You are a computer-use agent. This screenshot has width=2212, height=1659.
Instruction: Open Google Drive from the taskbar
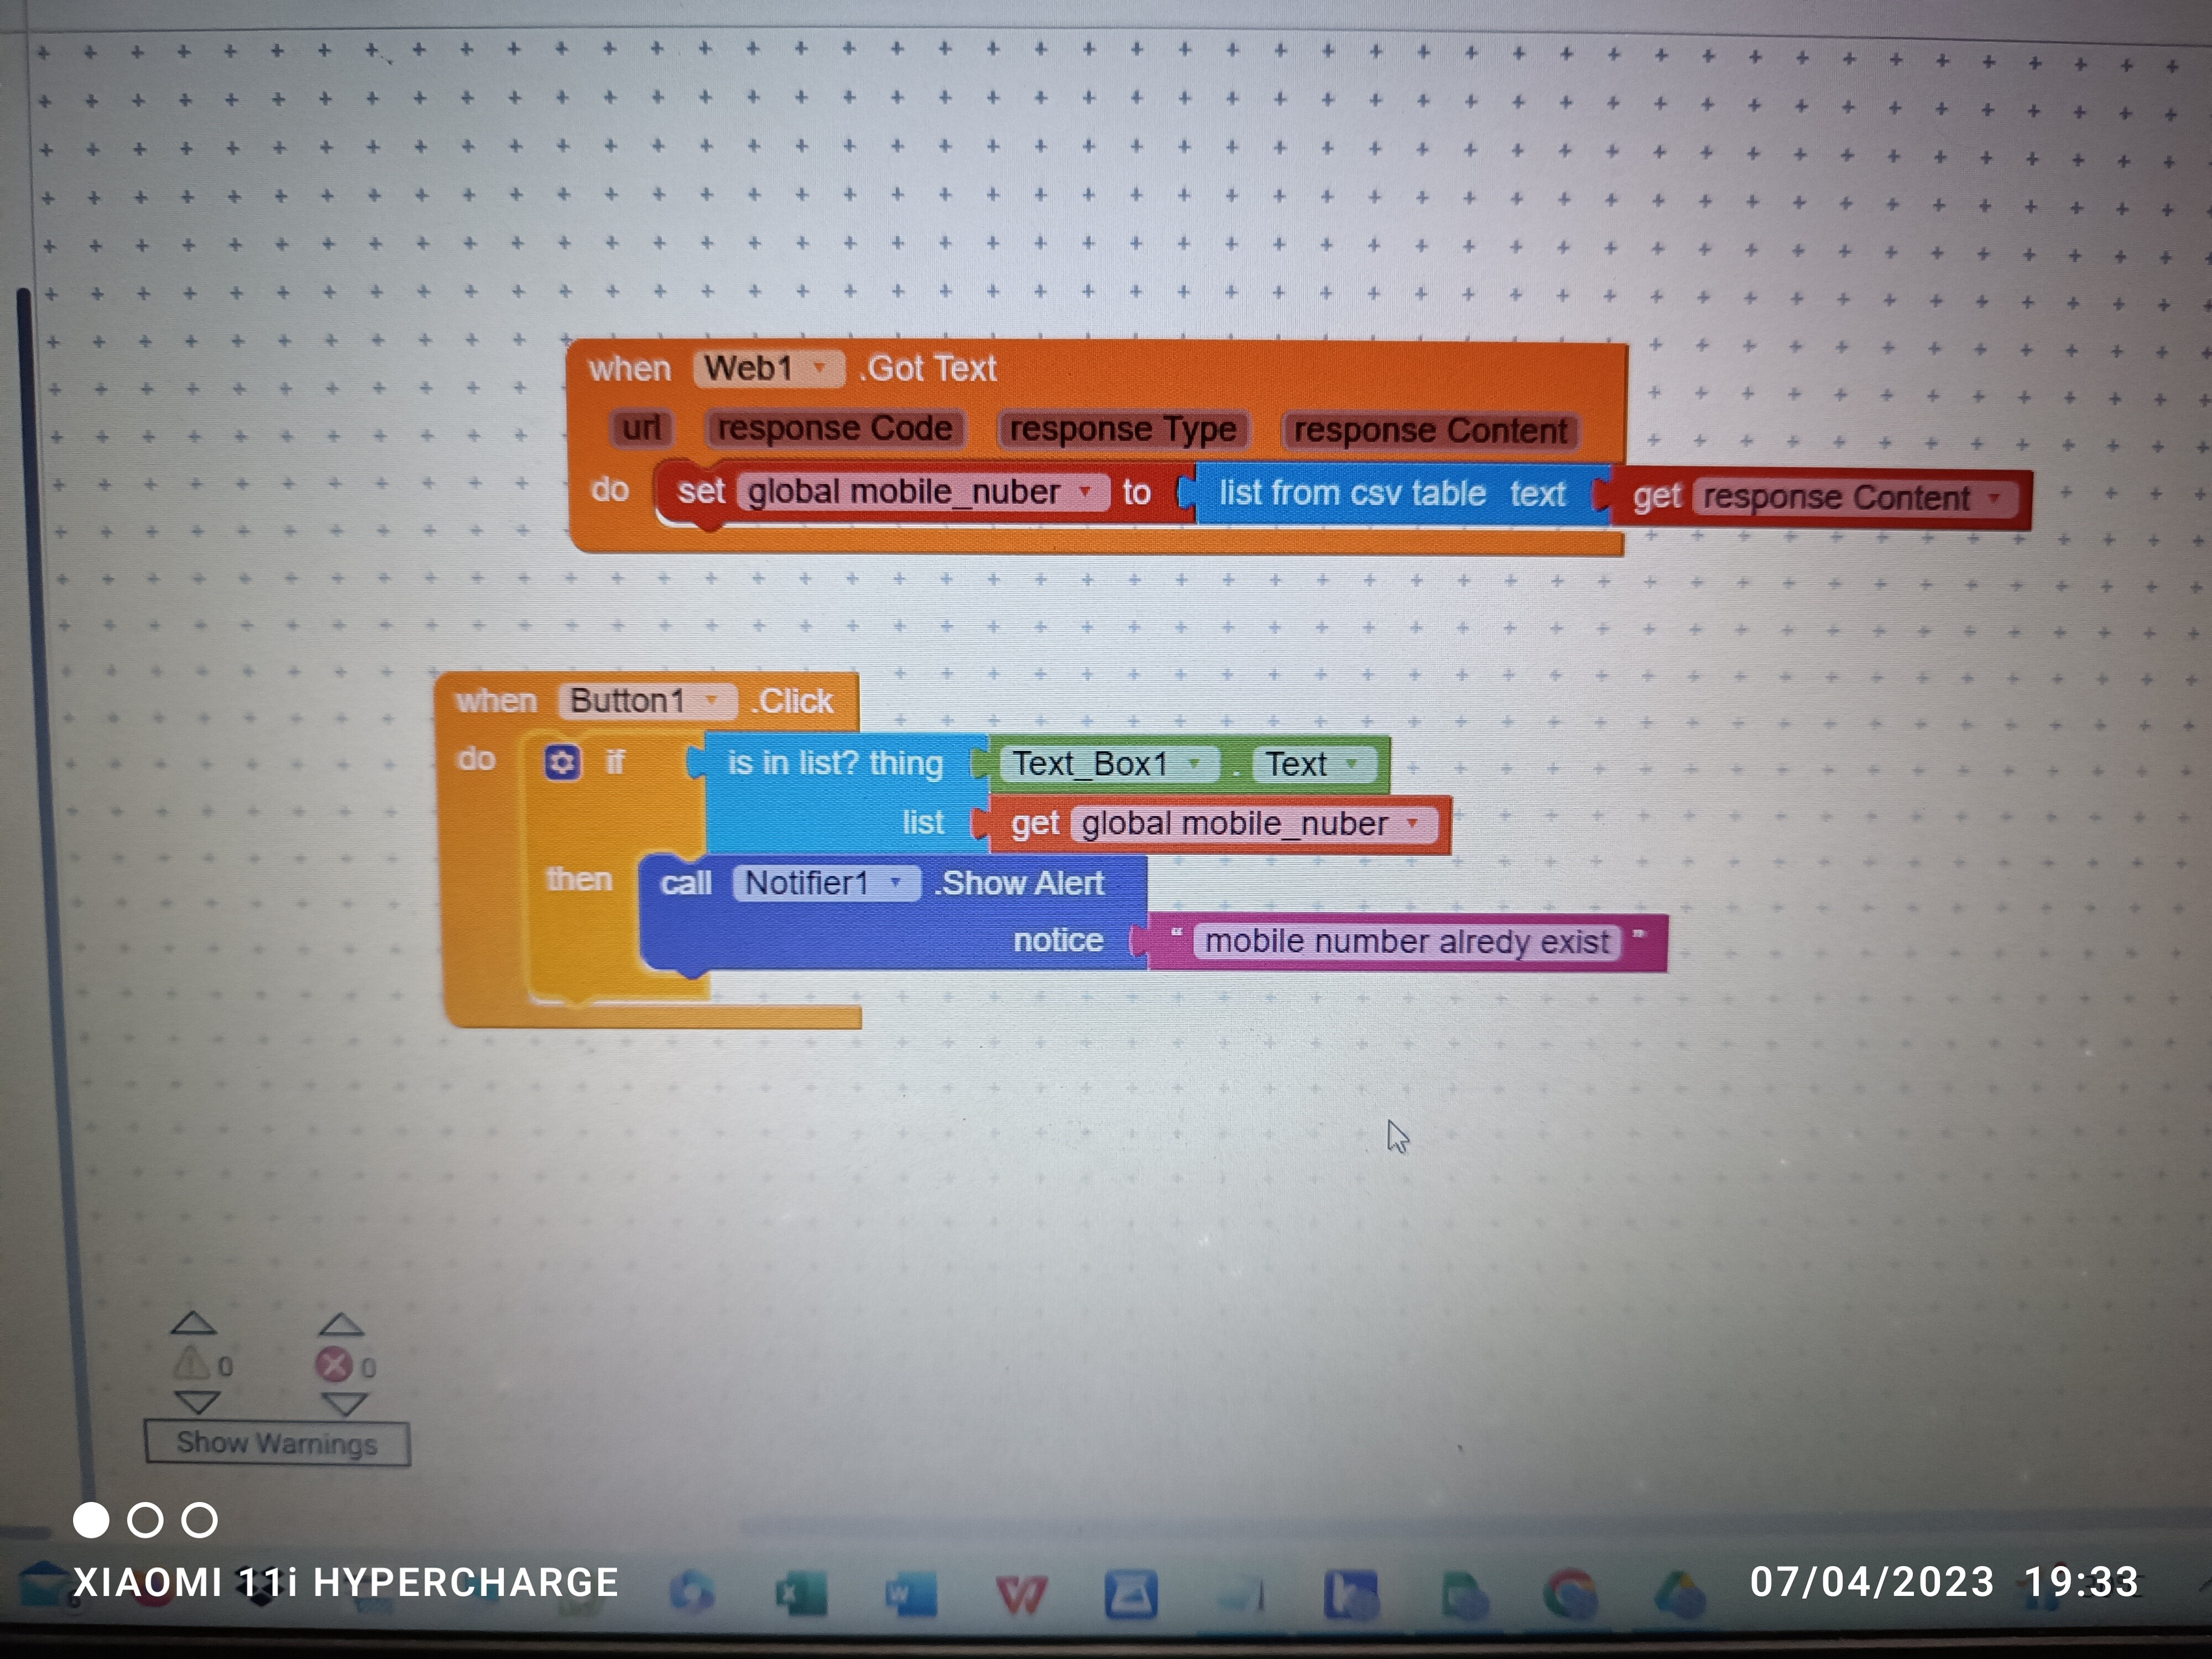pos(1680,1594)
